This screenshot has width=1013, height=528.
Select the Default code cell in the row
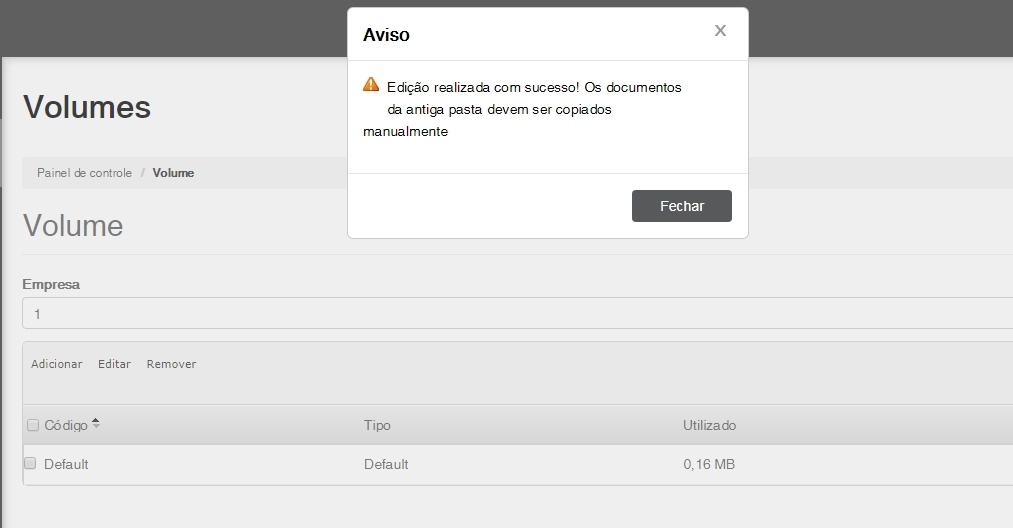(66, 464)
